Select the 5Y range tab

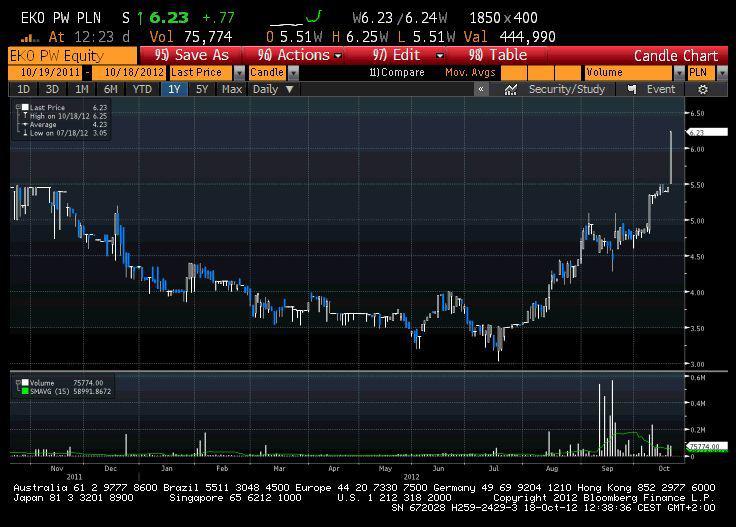tap(202, 89)
